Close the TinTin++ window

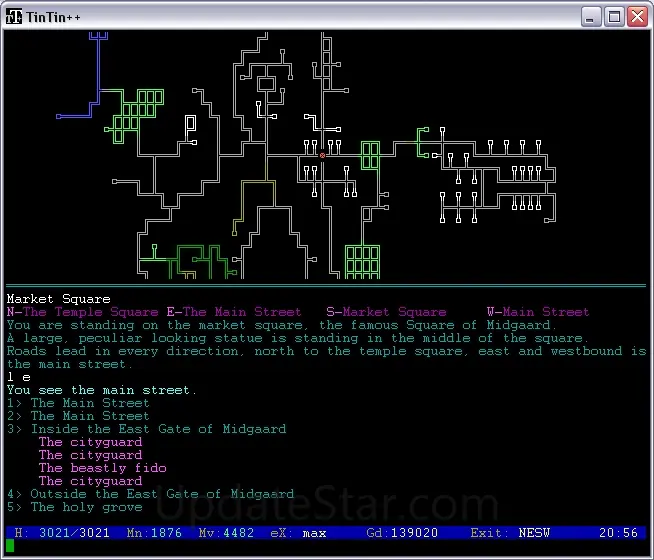click(637, 15)
